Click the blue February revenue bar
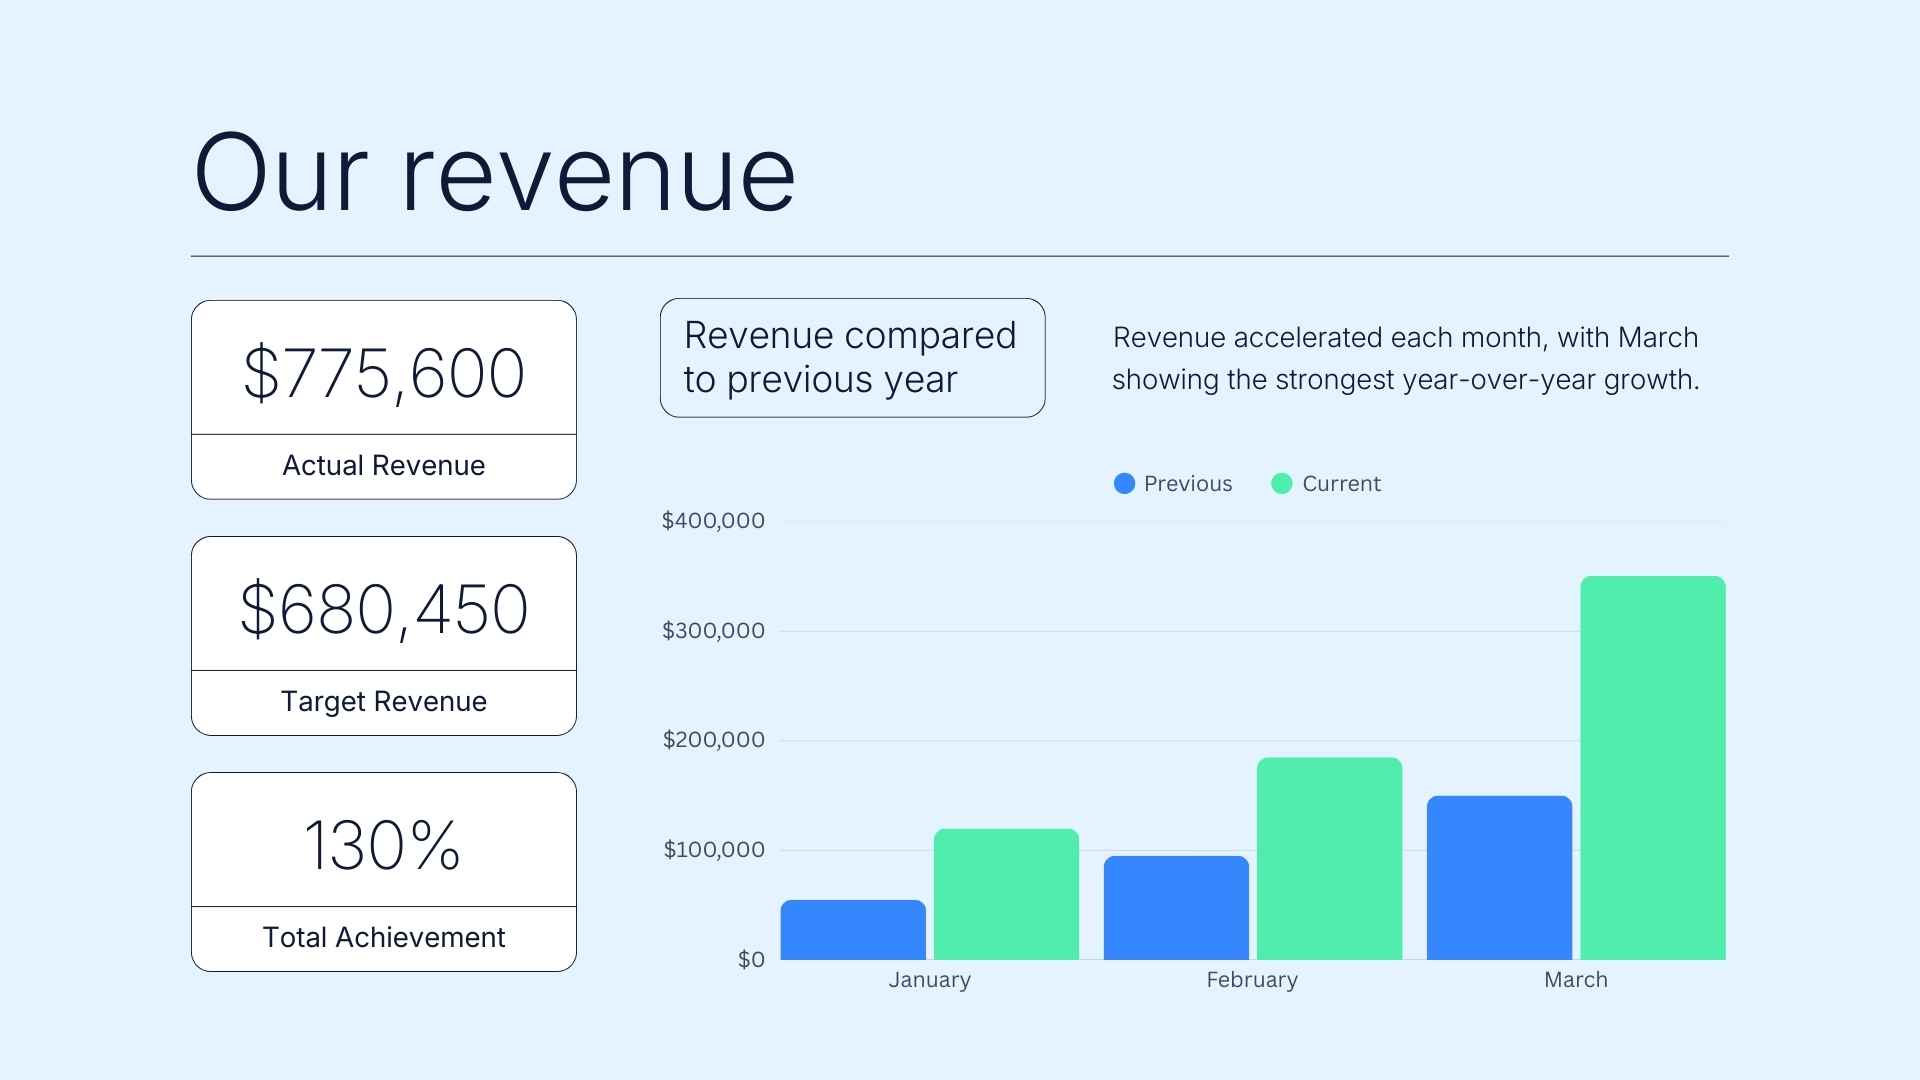Screen dimensions: 1920x1080 pyautogui.click(x=1175, y=905)
